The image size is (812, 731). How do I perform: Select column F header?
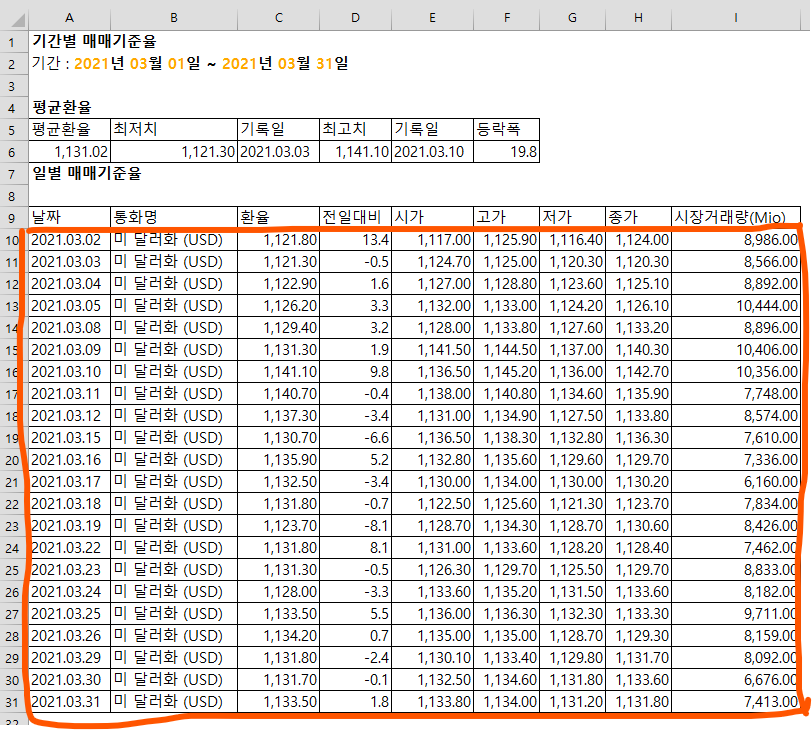(x=506, y=18)
